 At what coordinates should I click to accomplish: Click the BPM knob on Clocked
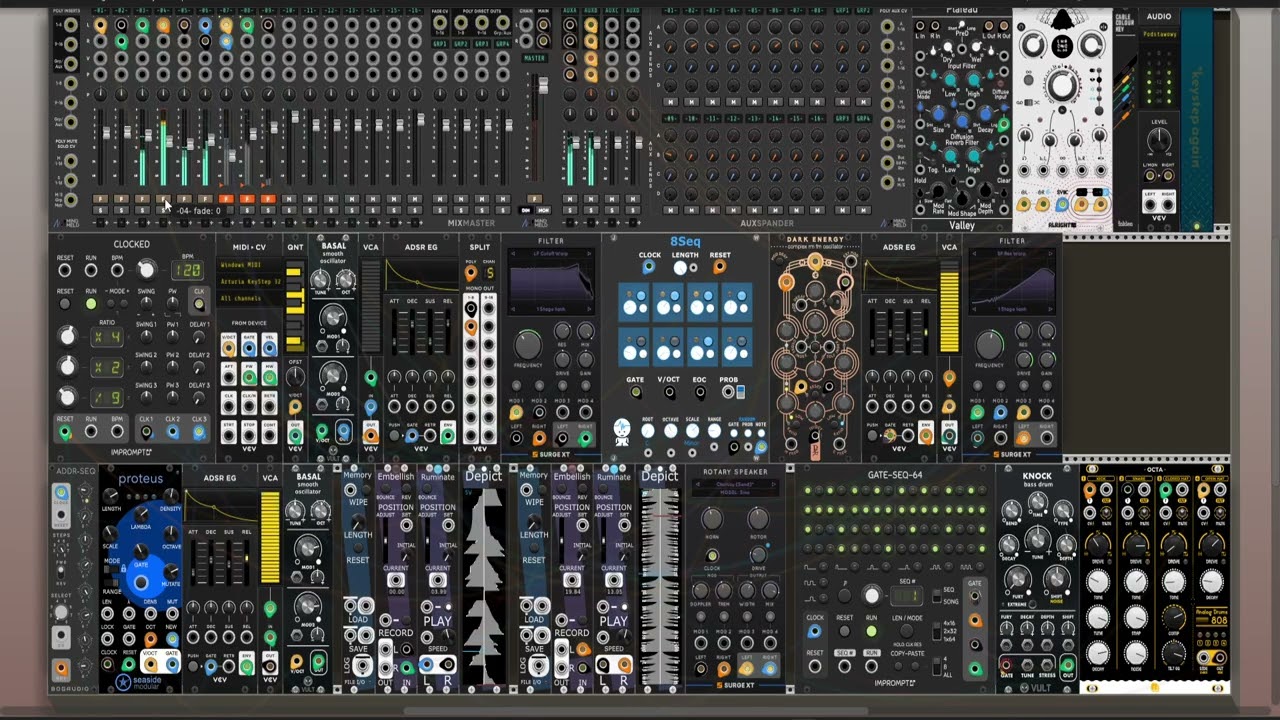[146, 270]
